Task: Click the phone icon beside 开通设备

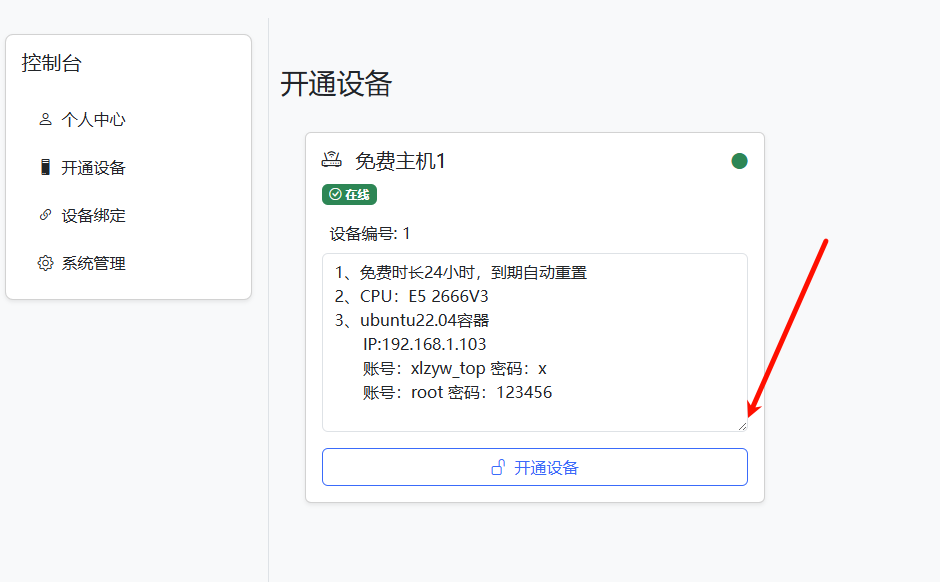Action: point(45,167)
